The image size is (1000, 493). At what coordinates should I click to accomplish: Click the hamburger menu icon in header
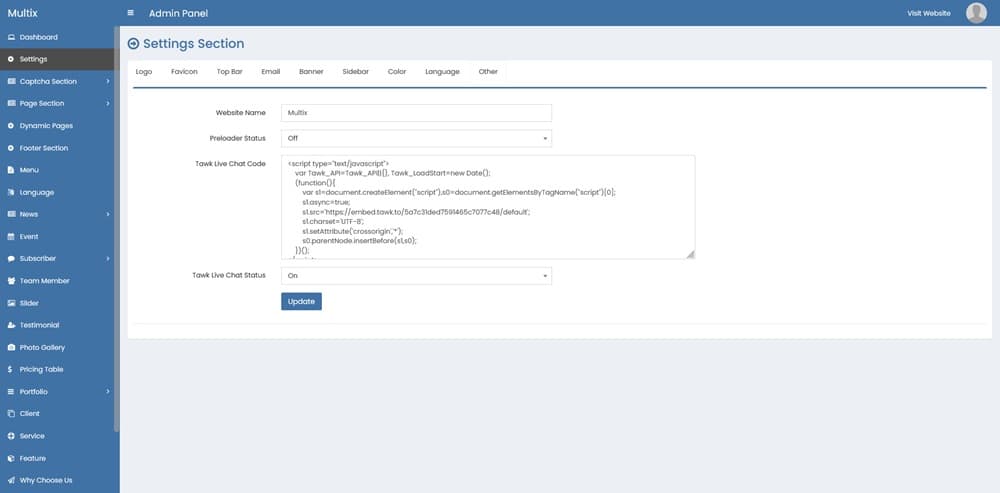131,13
